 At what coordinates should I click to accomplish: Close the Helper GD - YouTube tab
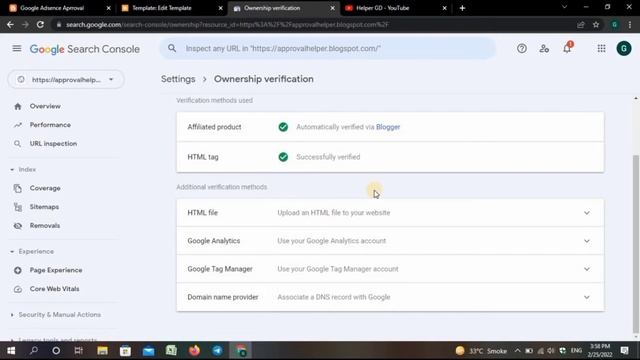click(444, 8)
